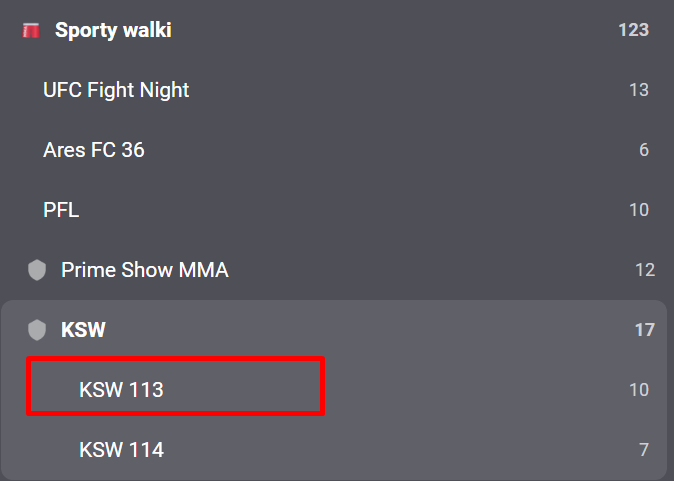The width and height of the screenshot is (674, 481).
Task: Select the KSW 113 event
Action: click(121, 390)
